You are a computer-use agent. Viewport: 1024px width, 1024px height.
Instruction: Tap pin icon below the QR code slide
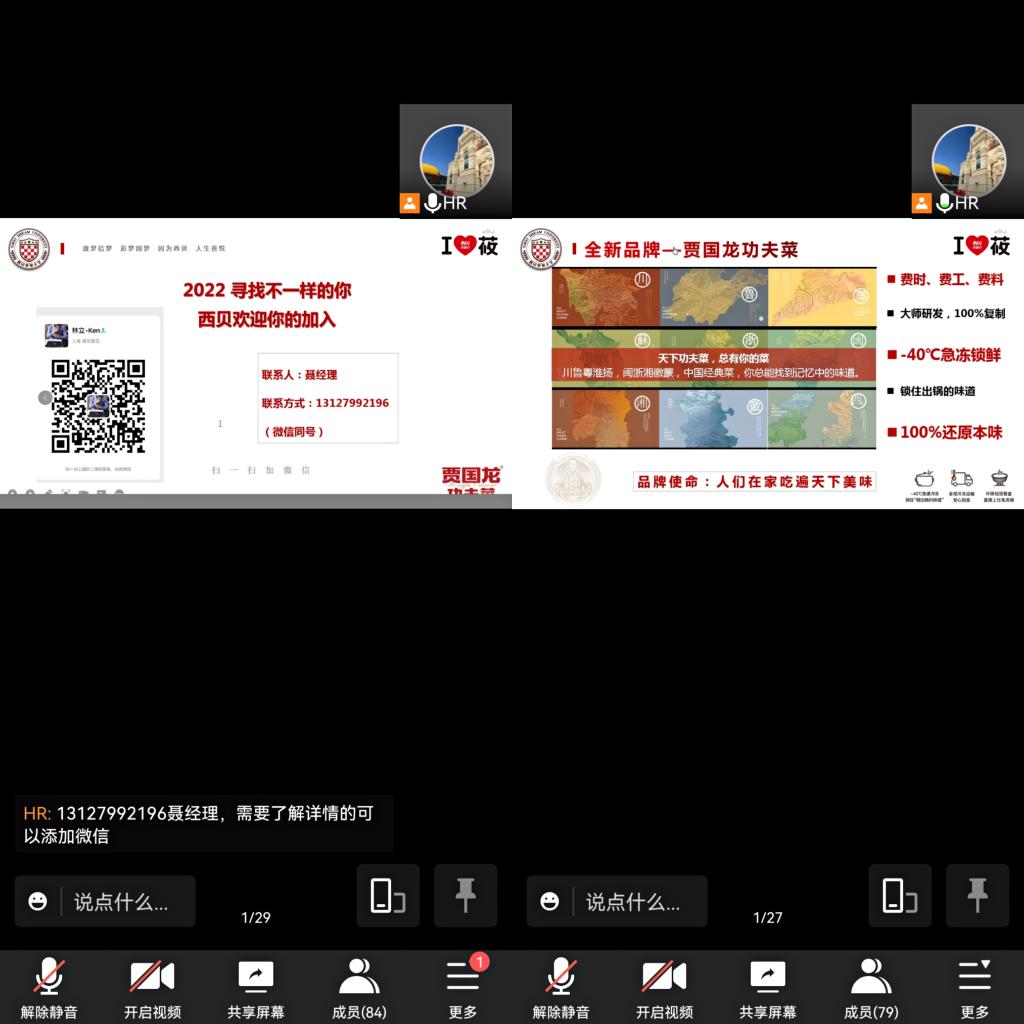(465, 895)
